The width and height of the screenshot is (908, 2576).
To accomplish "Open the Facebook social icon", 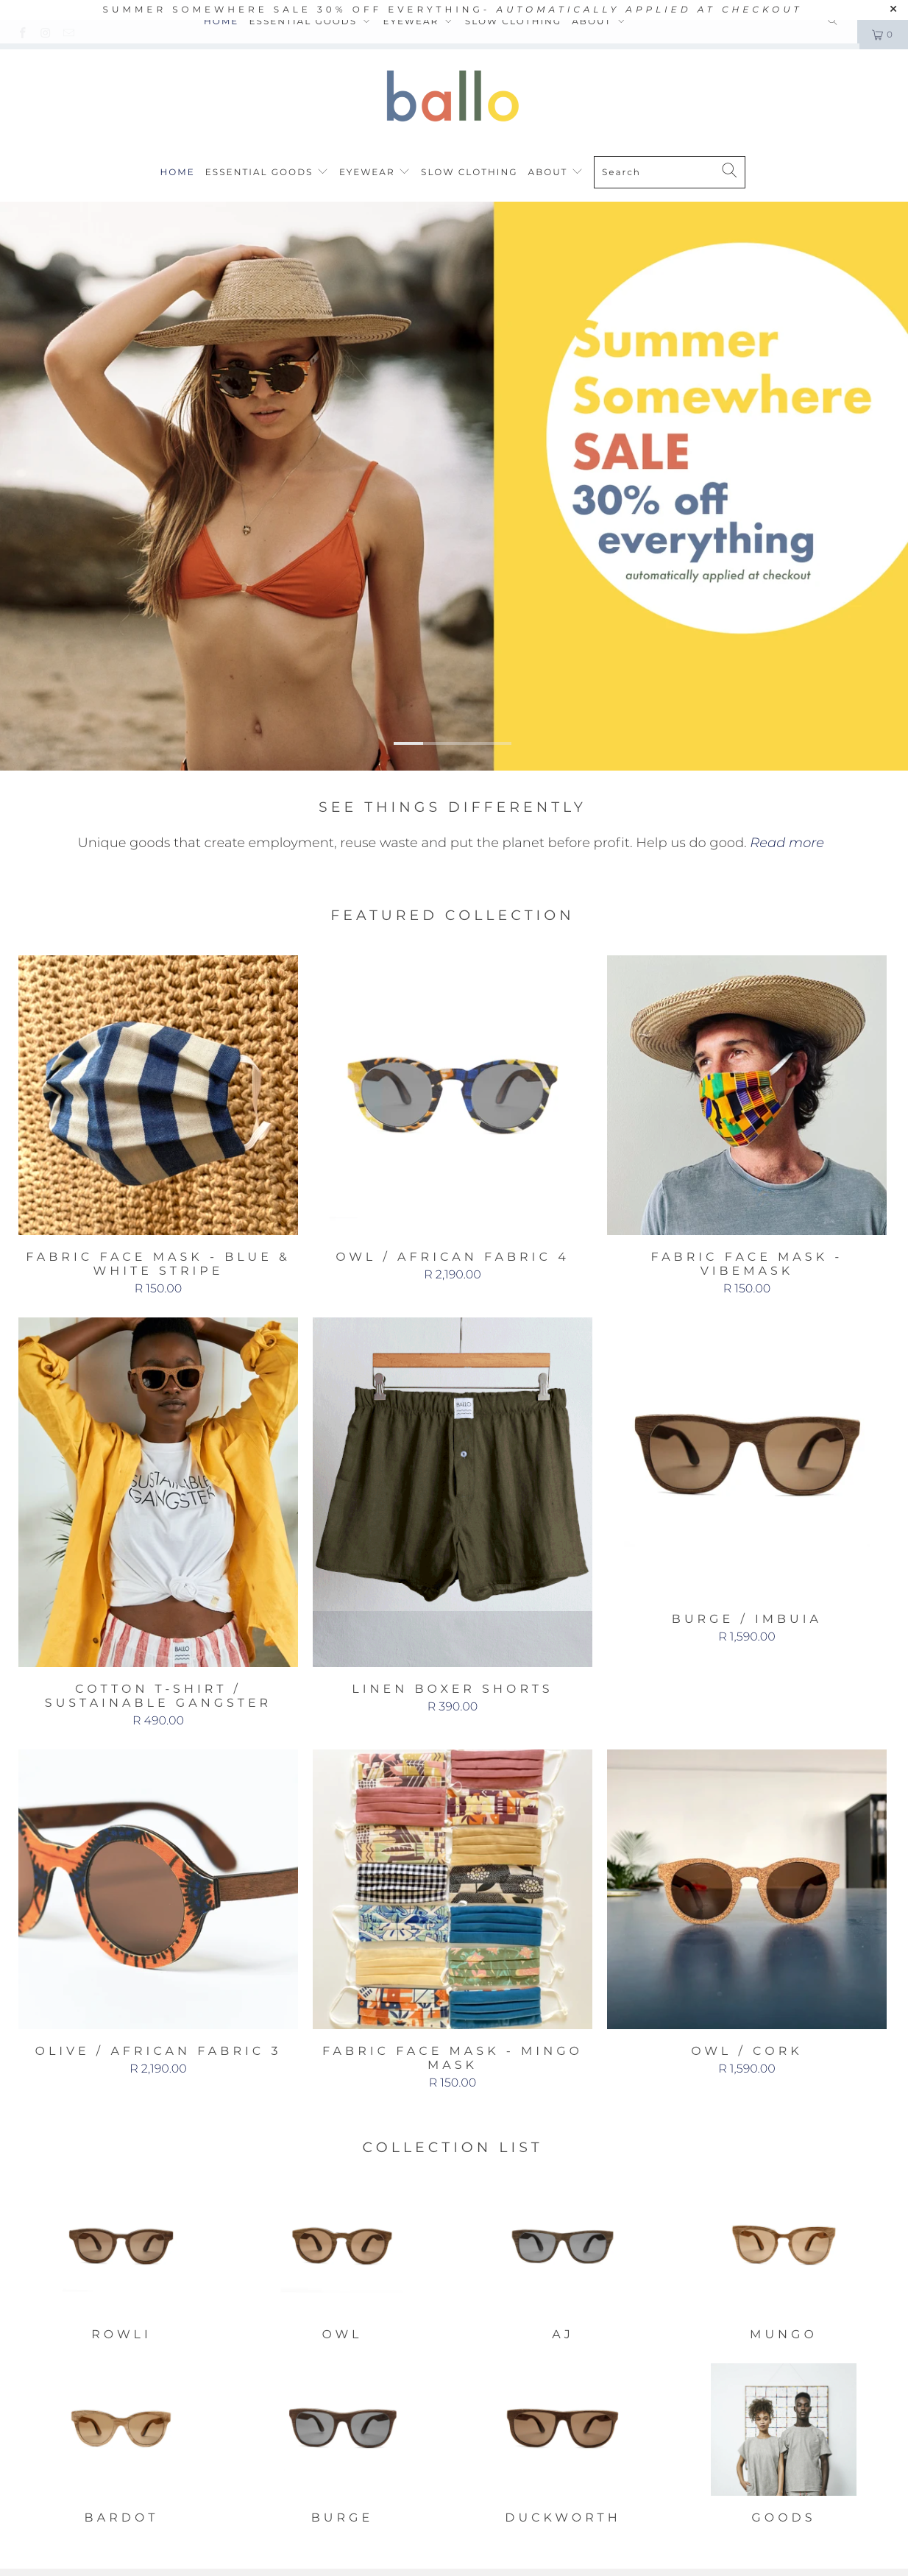I will (22, 33).
